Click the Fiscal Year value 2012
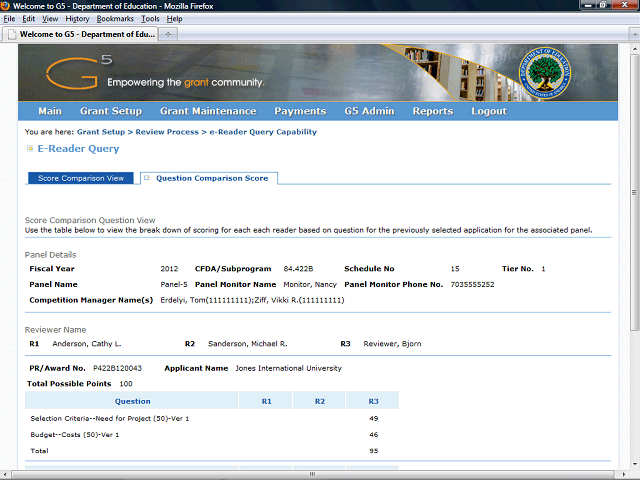This screenshot has height=480, width=640. click(x=169, y=269)
